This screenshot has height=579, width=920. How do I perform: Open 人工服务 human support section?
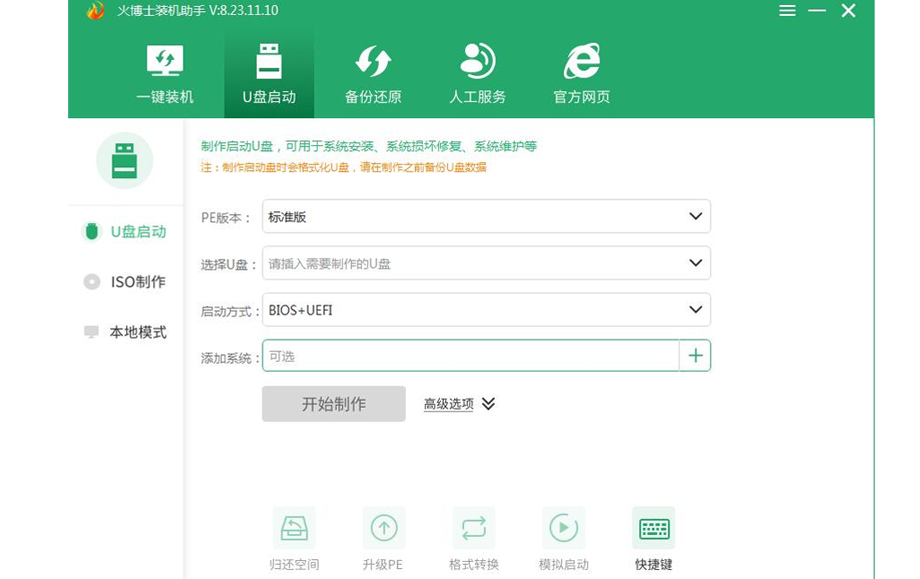pos(477,75)
